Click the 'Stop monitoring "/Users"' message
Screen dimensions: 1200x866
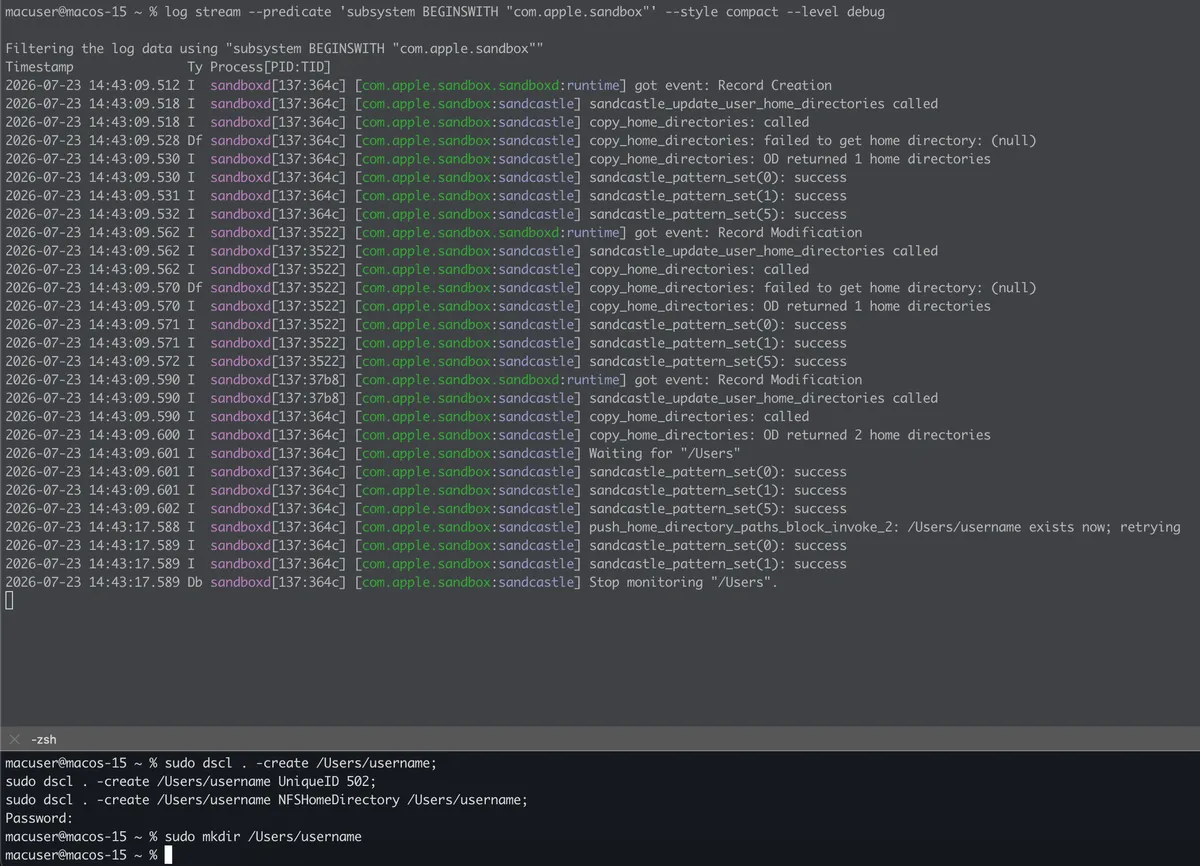(x=683, y=582)
